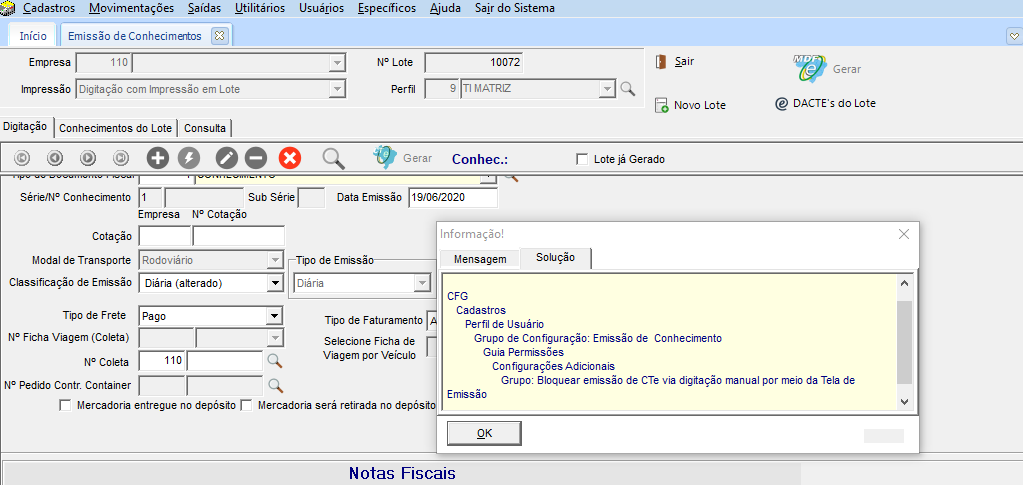This screenshot has width=1023, height=485.
Task: Search Nº Coleta with magnifier icon
Action: coord(275,361)
